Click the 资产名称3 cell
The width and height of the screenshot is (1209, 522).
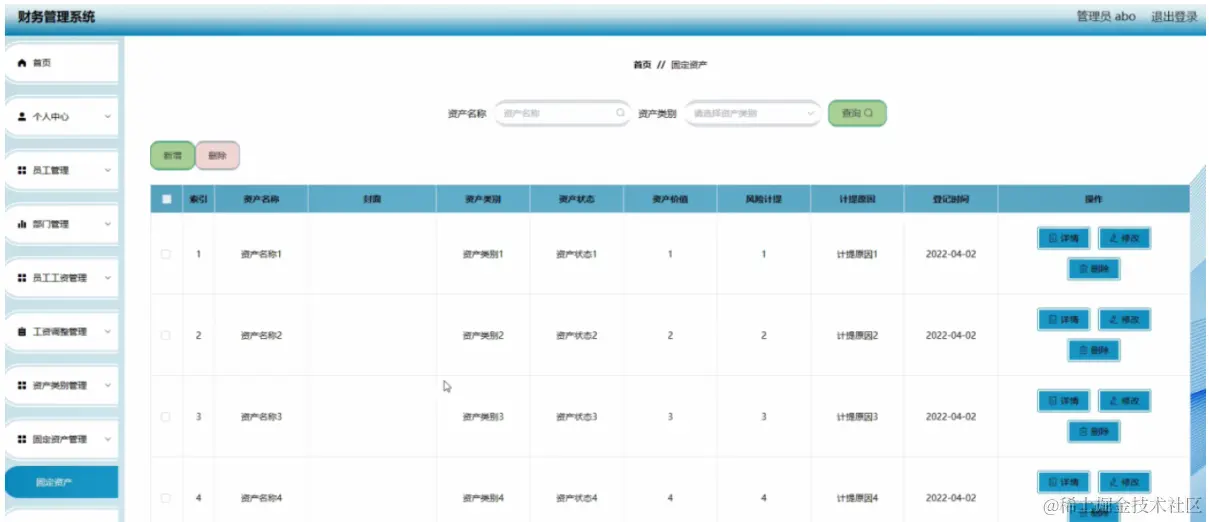tap(261, 417)
